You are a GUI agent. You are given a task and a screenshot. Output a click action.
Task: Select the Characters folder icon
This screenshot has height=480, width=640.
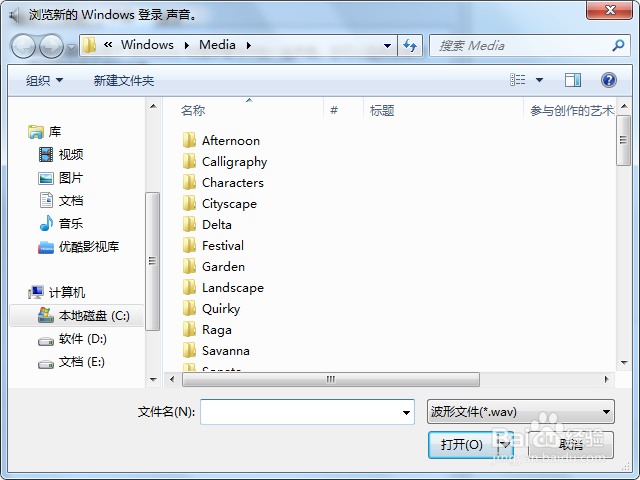coord(189,182)
